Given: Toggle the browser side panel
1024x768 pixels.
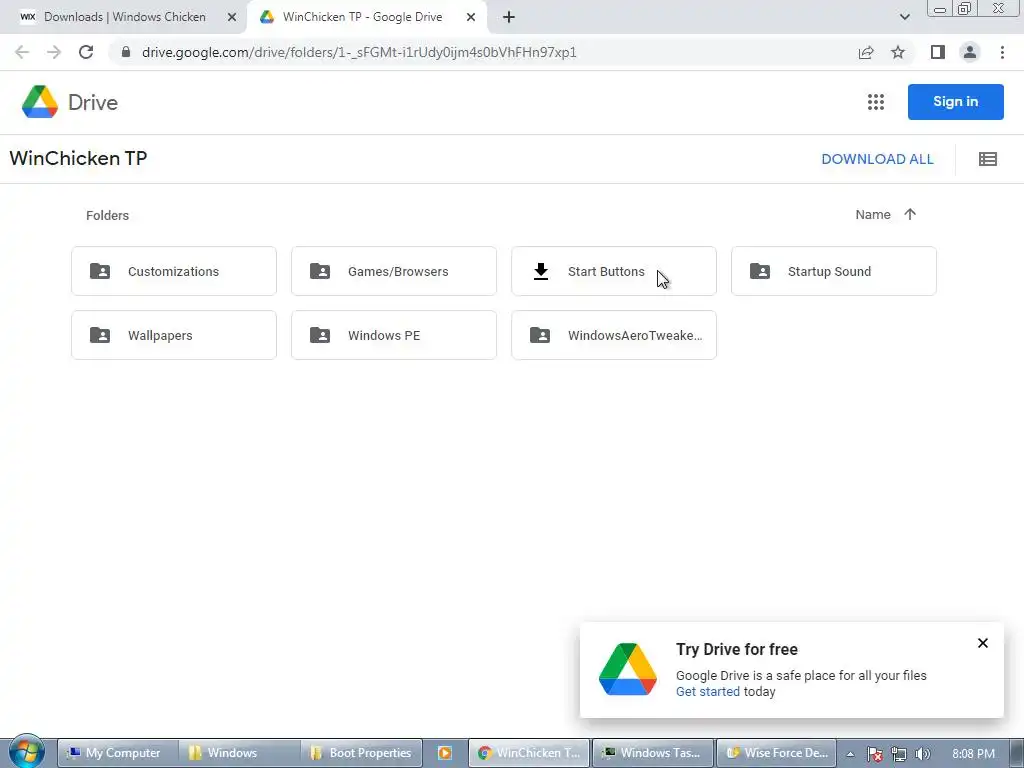Looking at the screenshot, I should coord(938,52).
